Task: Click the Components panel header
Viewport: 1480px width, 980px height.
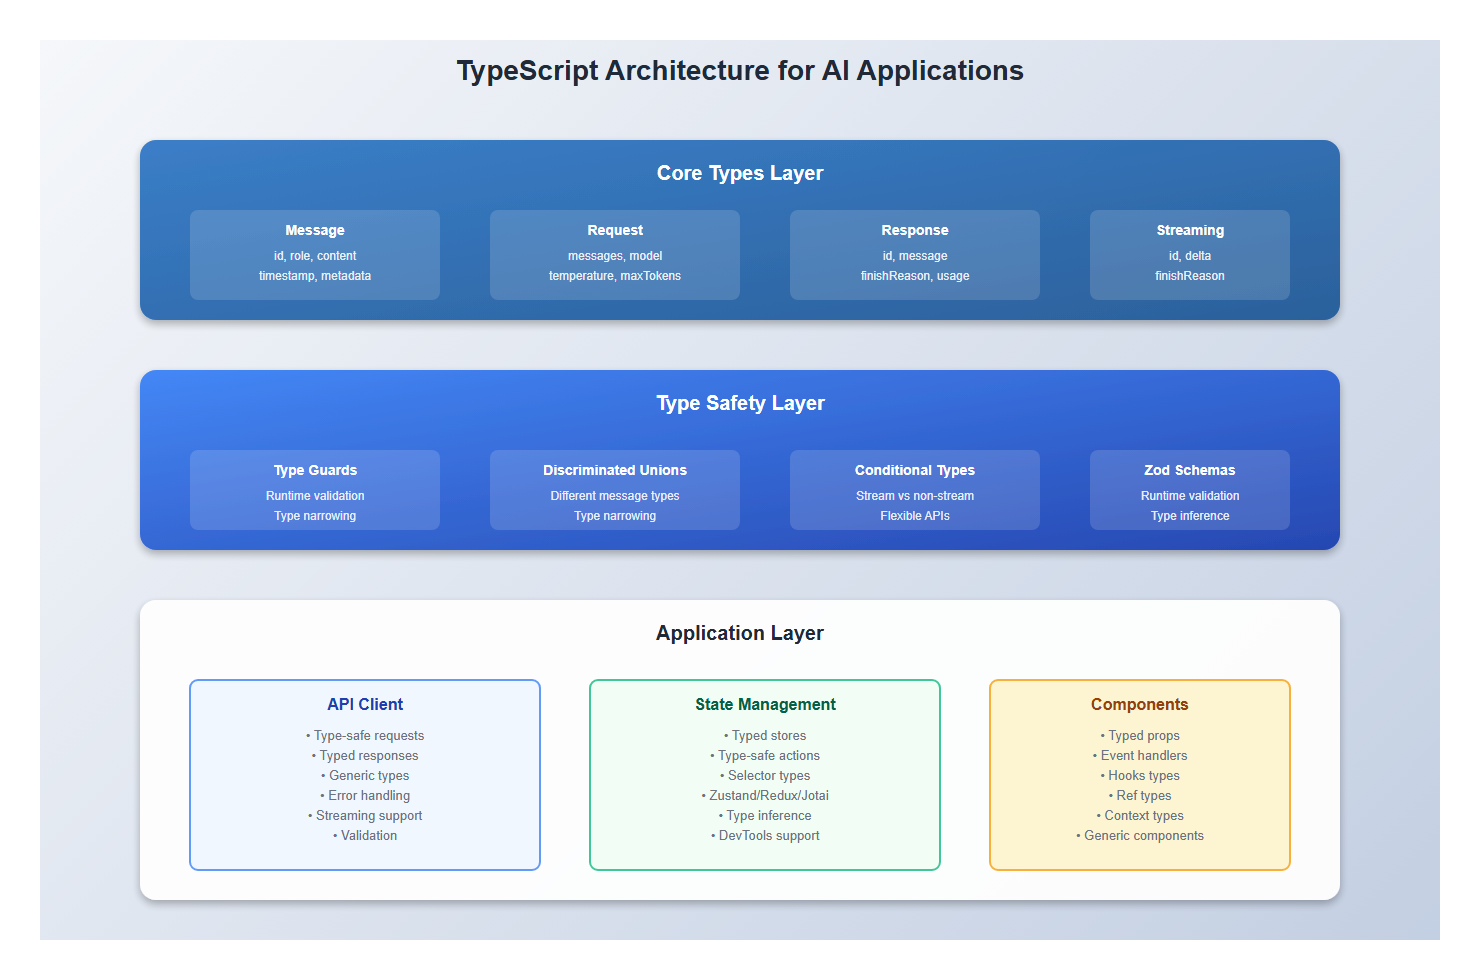Action: click(x=1139, y=704)
